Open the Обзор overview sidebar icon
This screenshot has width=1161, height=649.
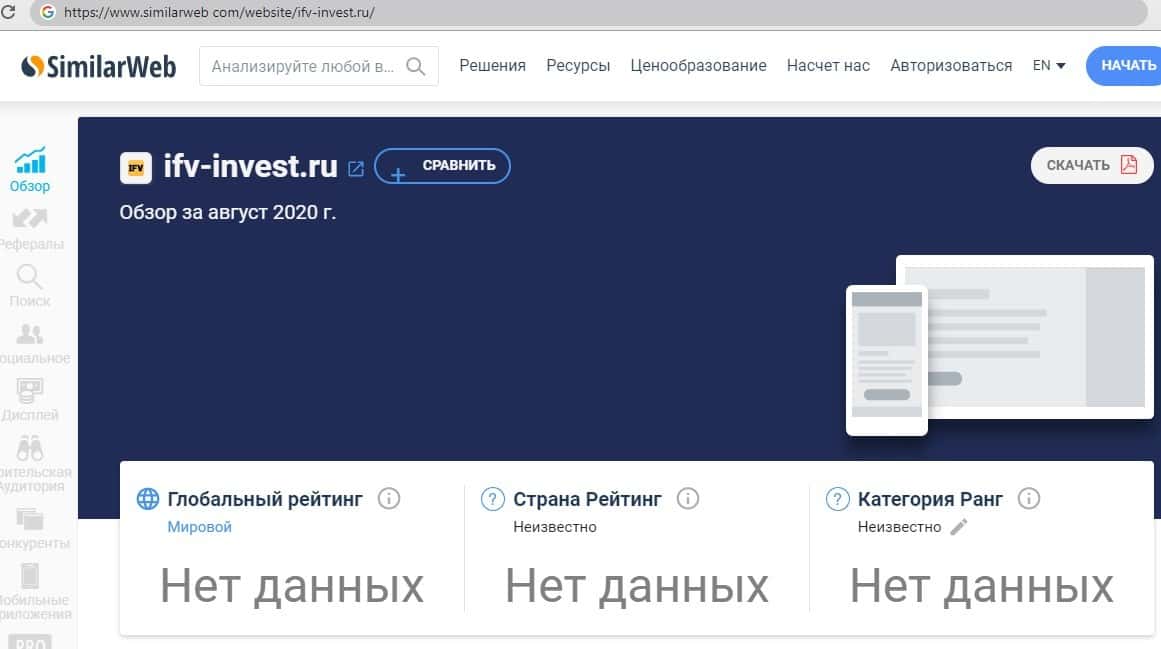(30, 161)
